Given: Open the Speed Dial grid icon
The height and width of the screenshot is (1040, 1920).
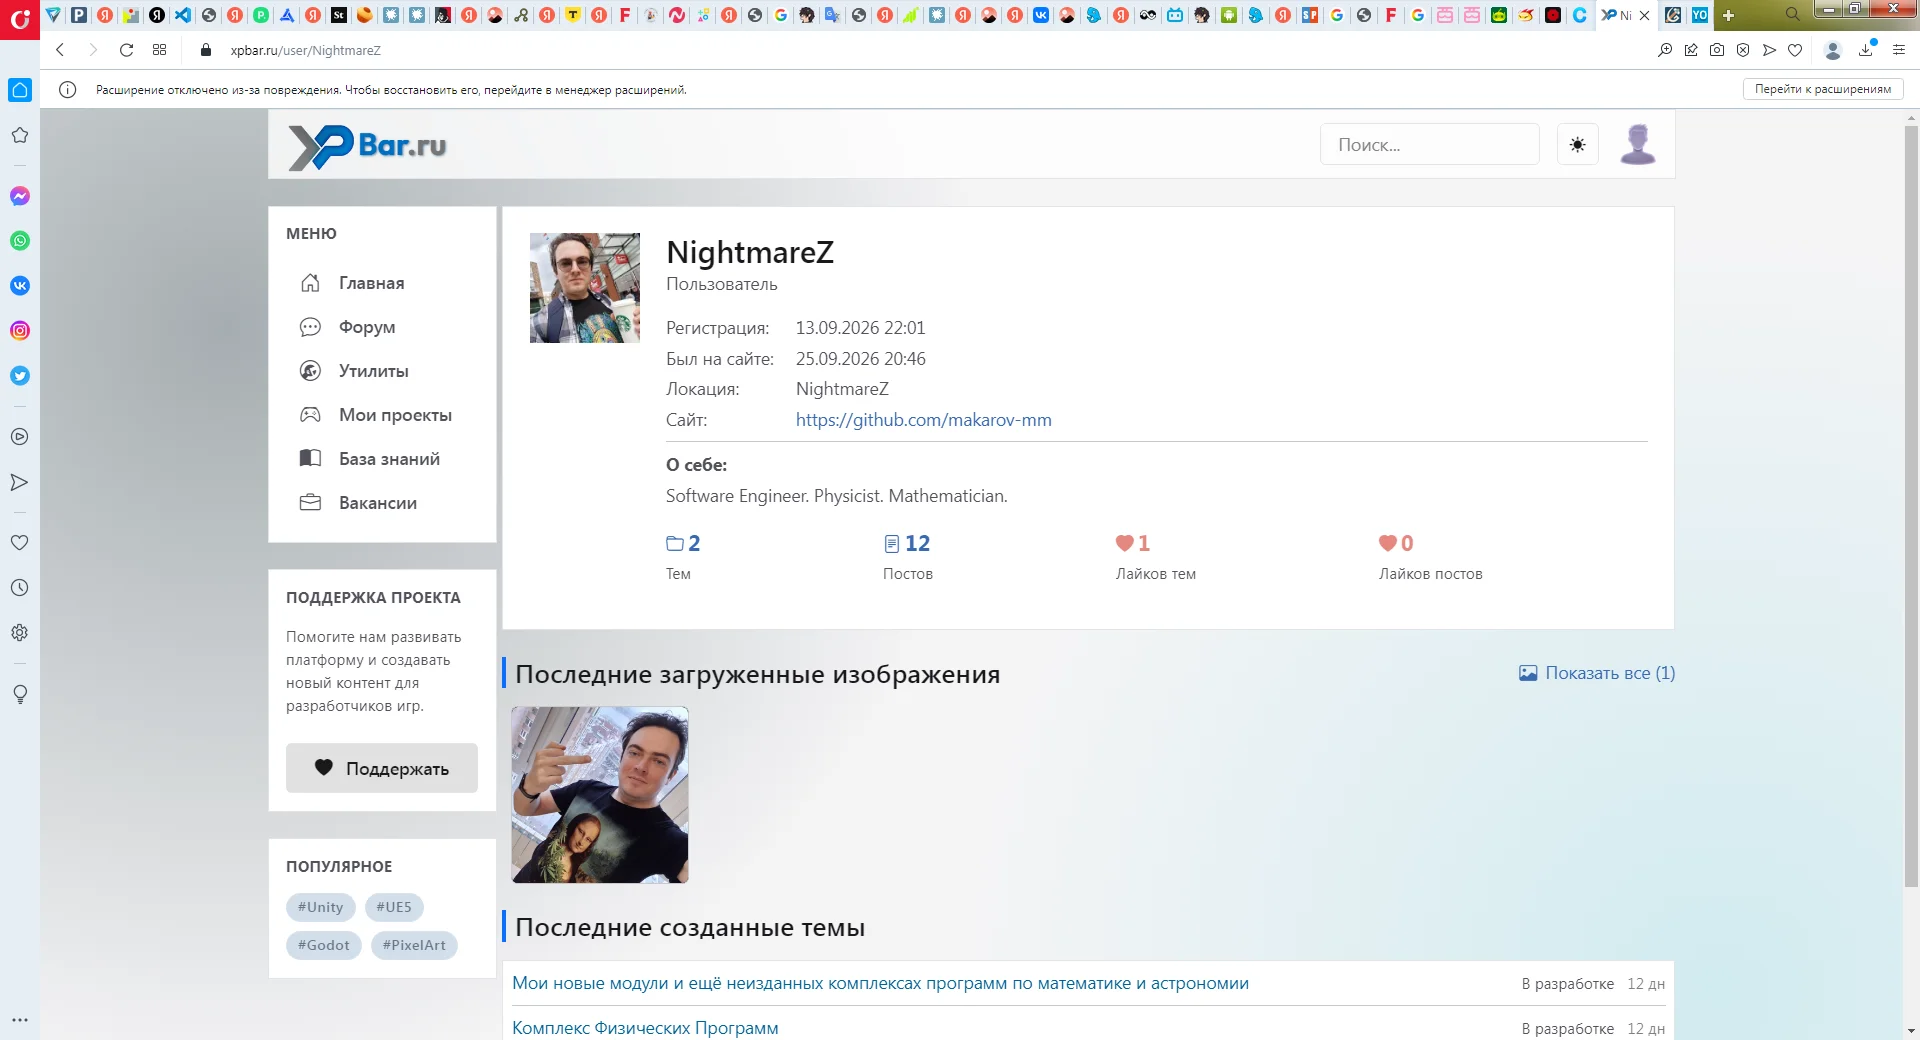Looking at the screenshot, I should 159,50.
